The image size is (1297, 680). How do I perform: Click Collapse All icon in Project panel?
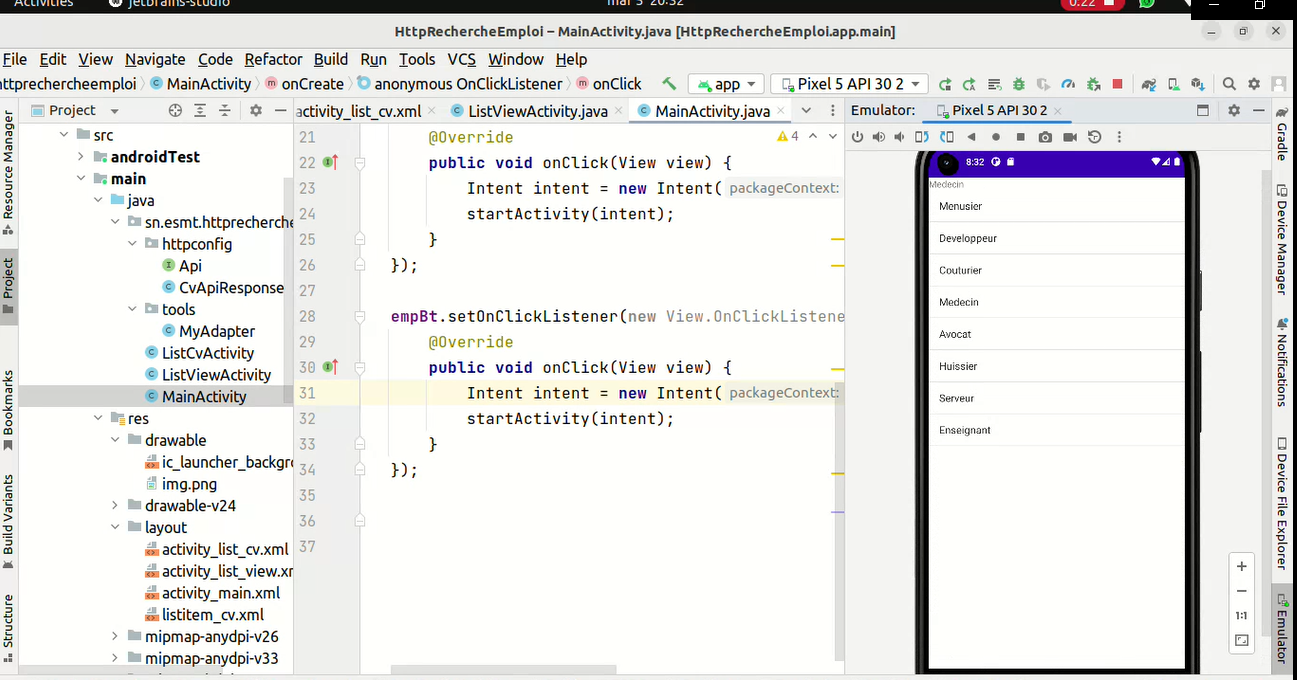coord(225,111)
